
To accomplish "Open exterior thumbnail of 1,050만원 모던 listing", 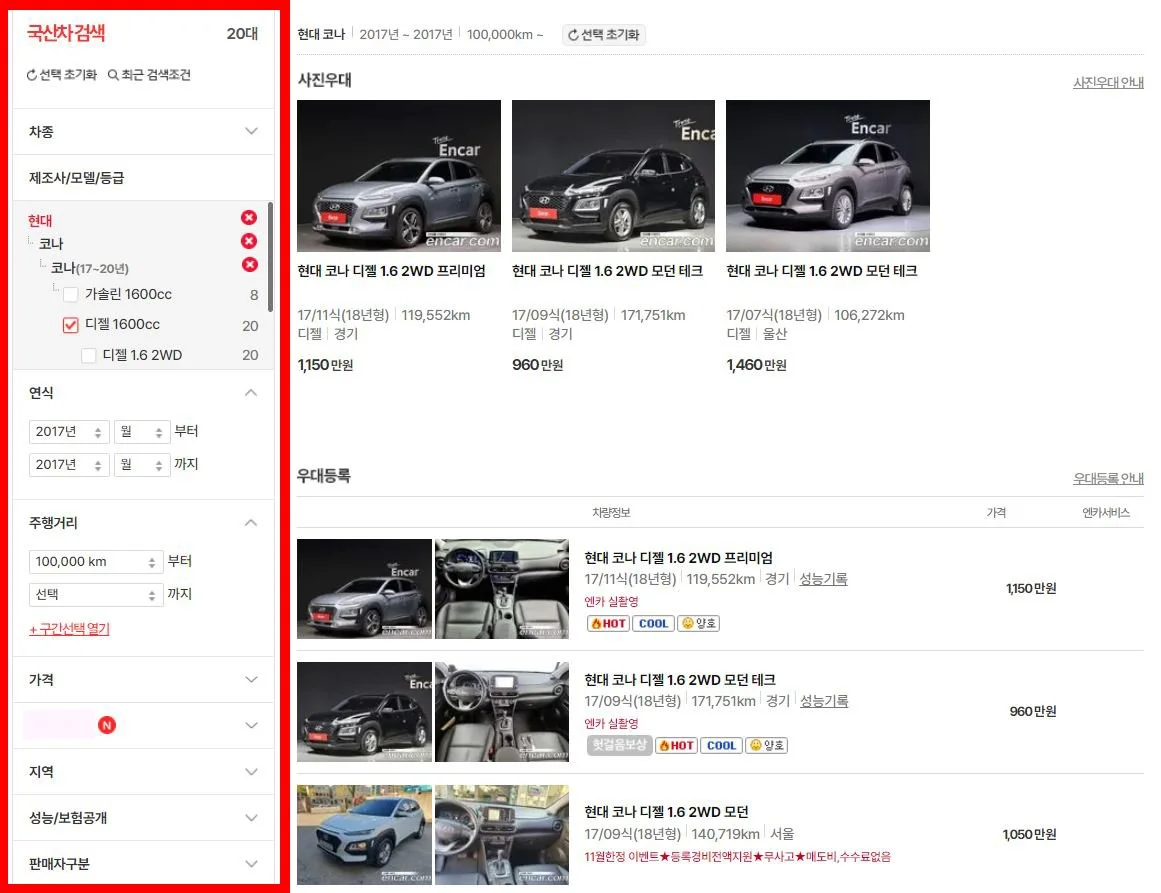I will coord(364,835).
